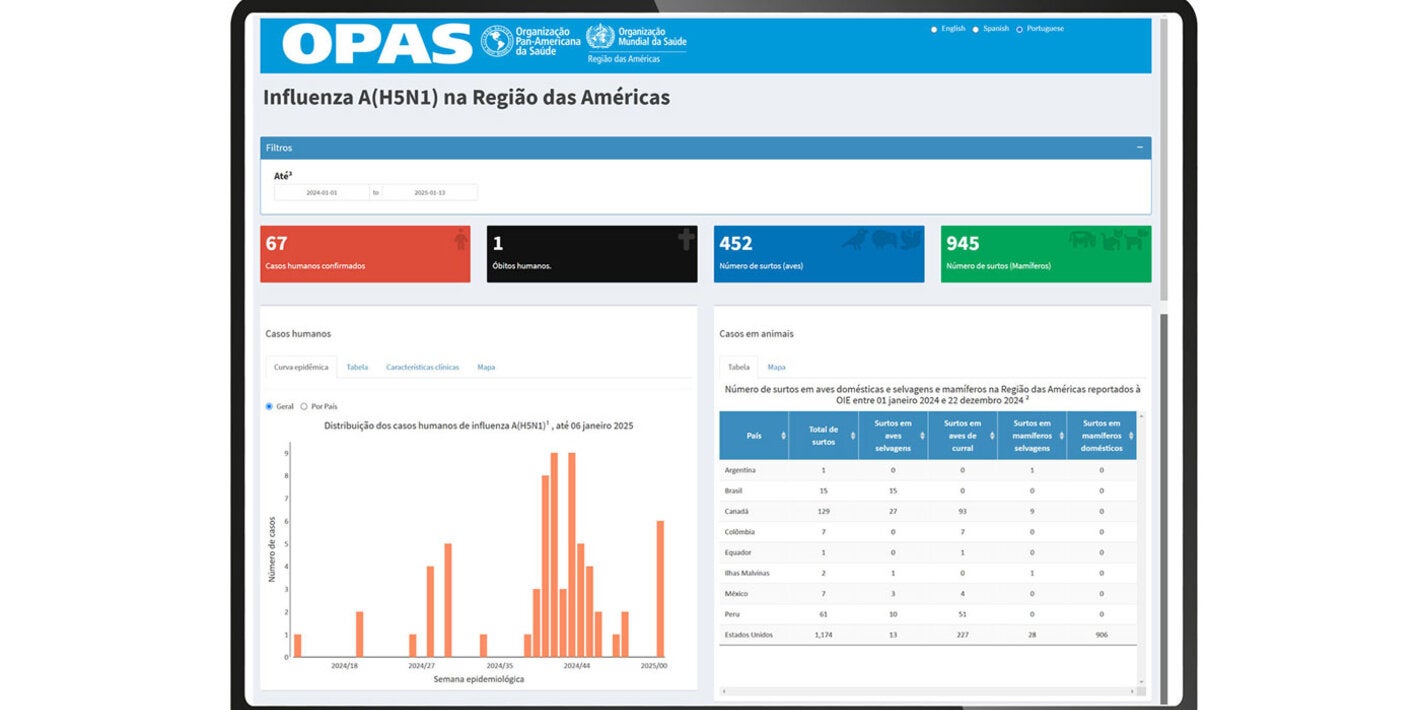Viewport: 1420px width, 710px height.
Task: Click the cross icon on the Óbitos humanos card
Action: pos(684,240)
